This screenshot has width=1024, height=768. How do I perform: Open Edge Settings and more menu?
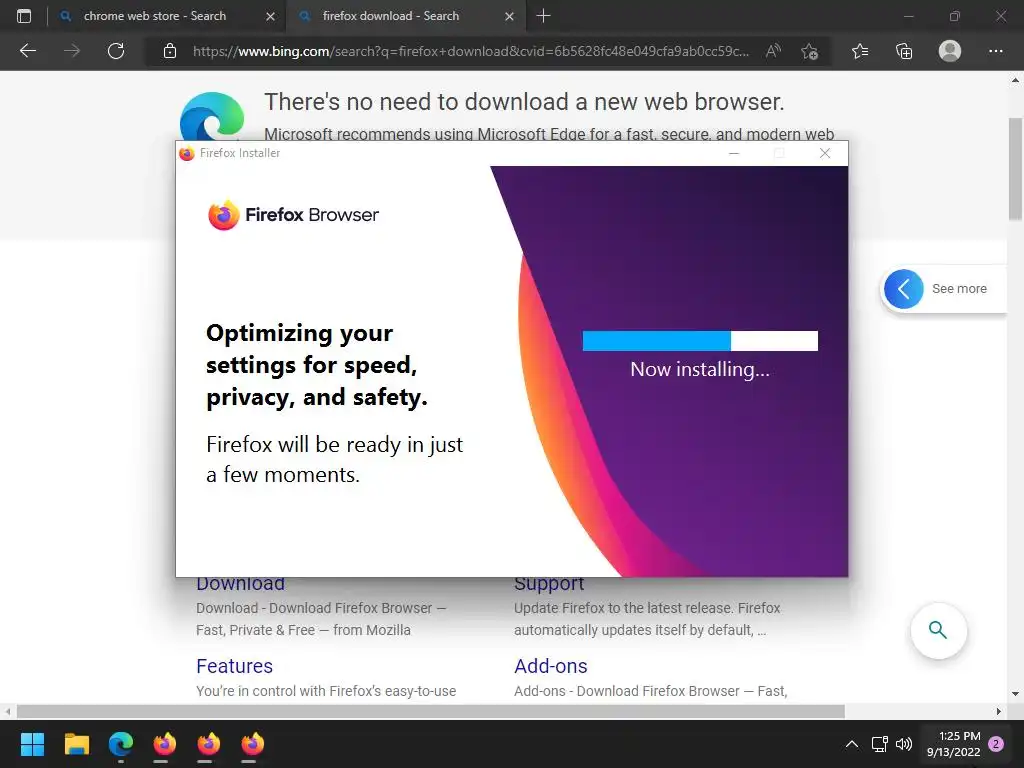[995, 51]
